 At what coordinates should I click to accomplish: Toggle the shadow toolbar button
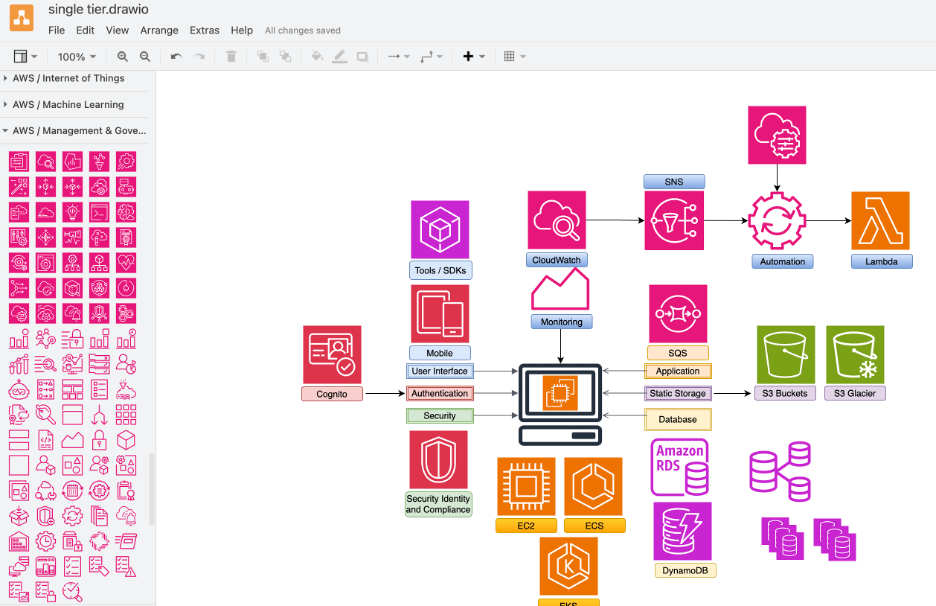point(362,57)
